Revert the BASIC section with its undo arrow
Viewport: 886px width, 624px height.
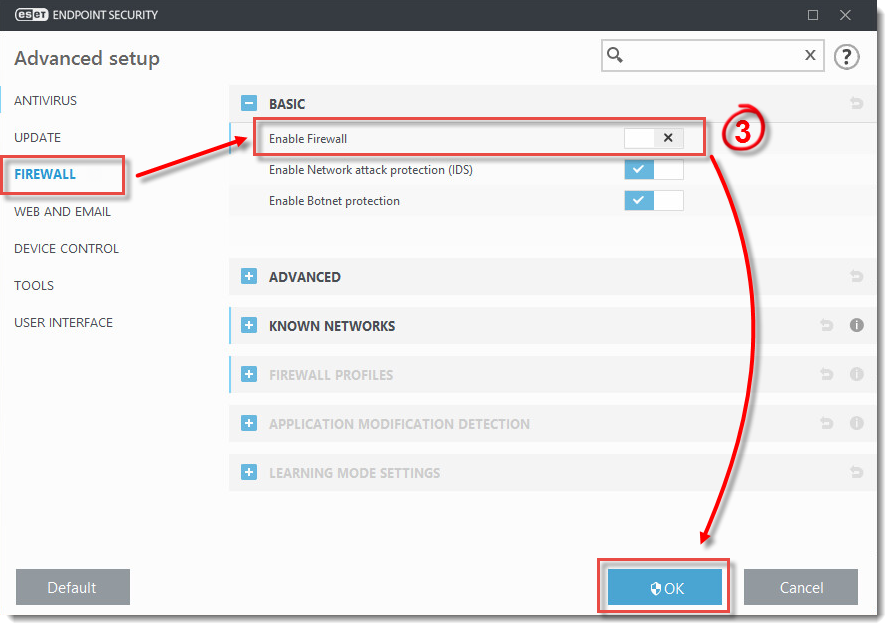[856, 103]
